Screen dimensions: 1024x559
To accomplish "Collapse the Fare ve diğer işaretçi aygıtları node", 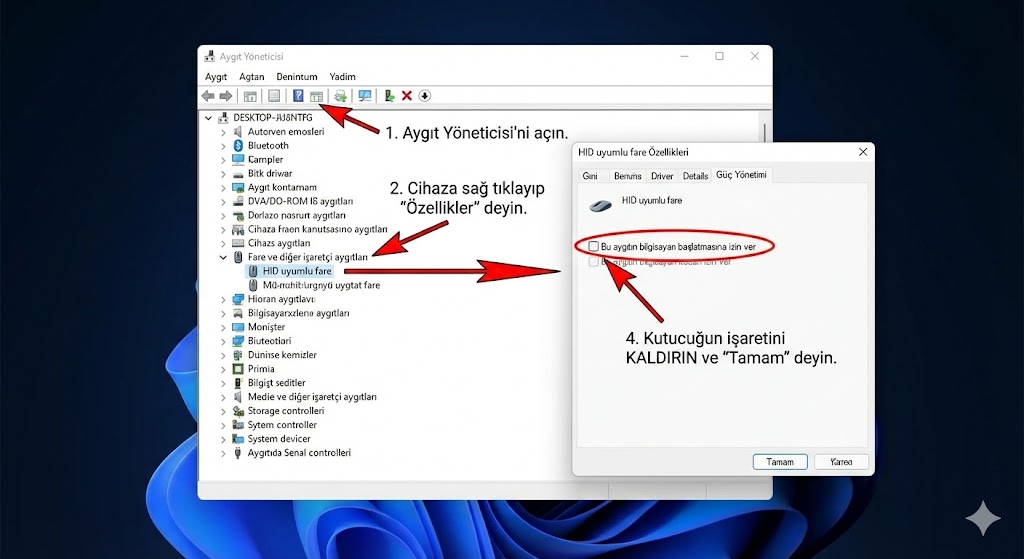I will coord(223,257).
